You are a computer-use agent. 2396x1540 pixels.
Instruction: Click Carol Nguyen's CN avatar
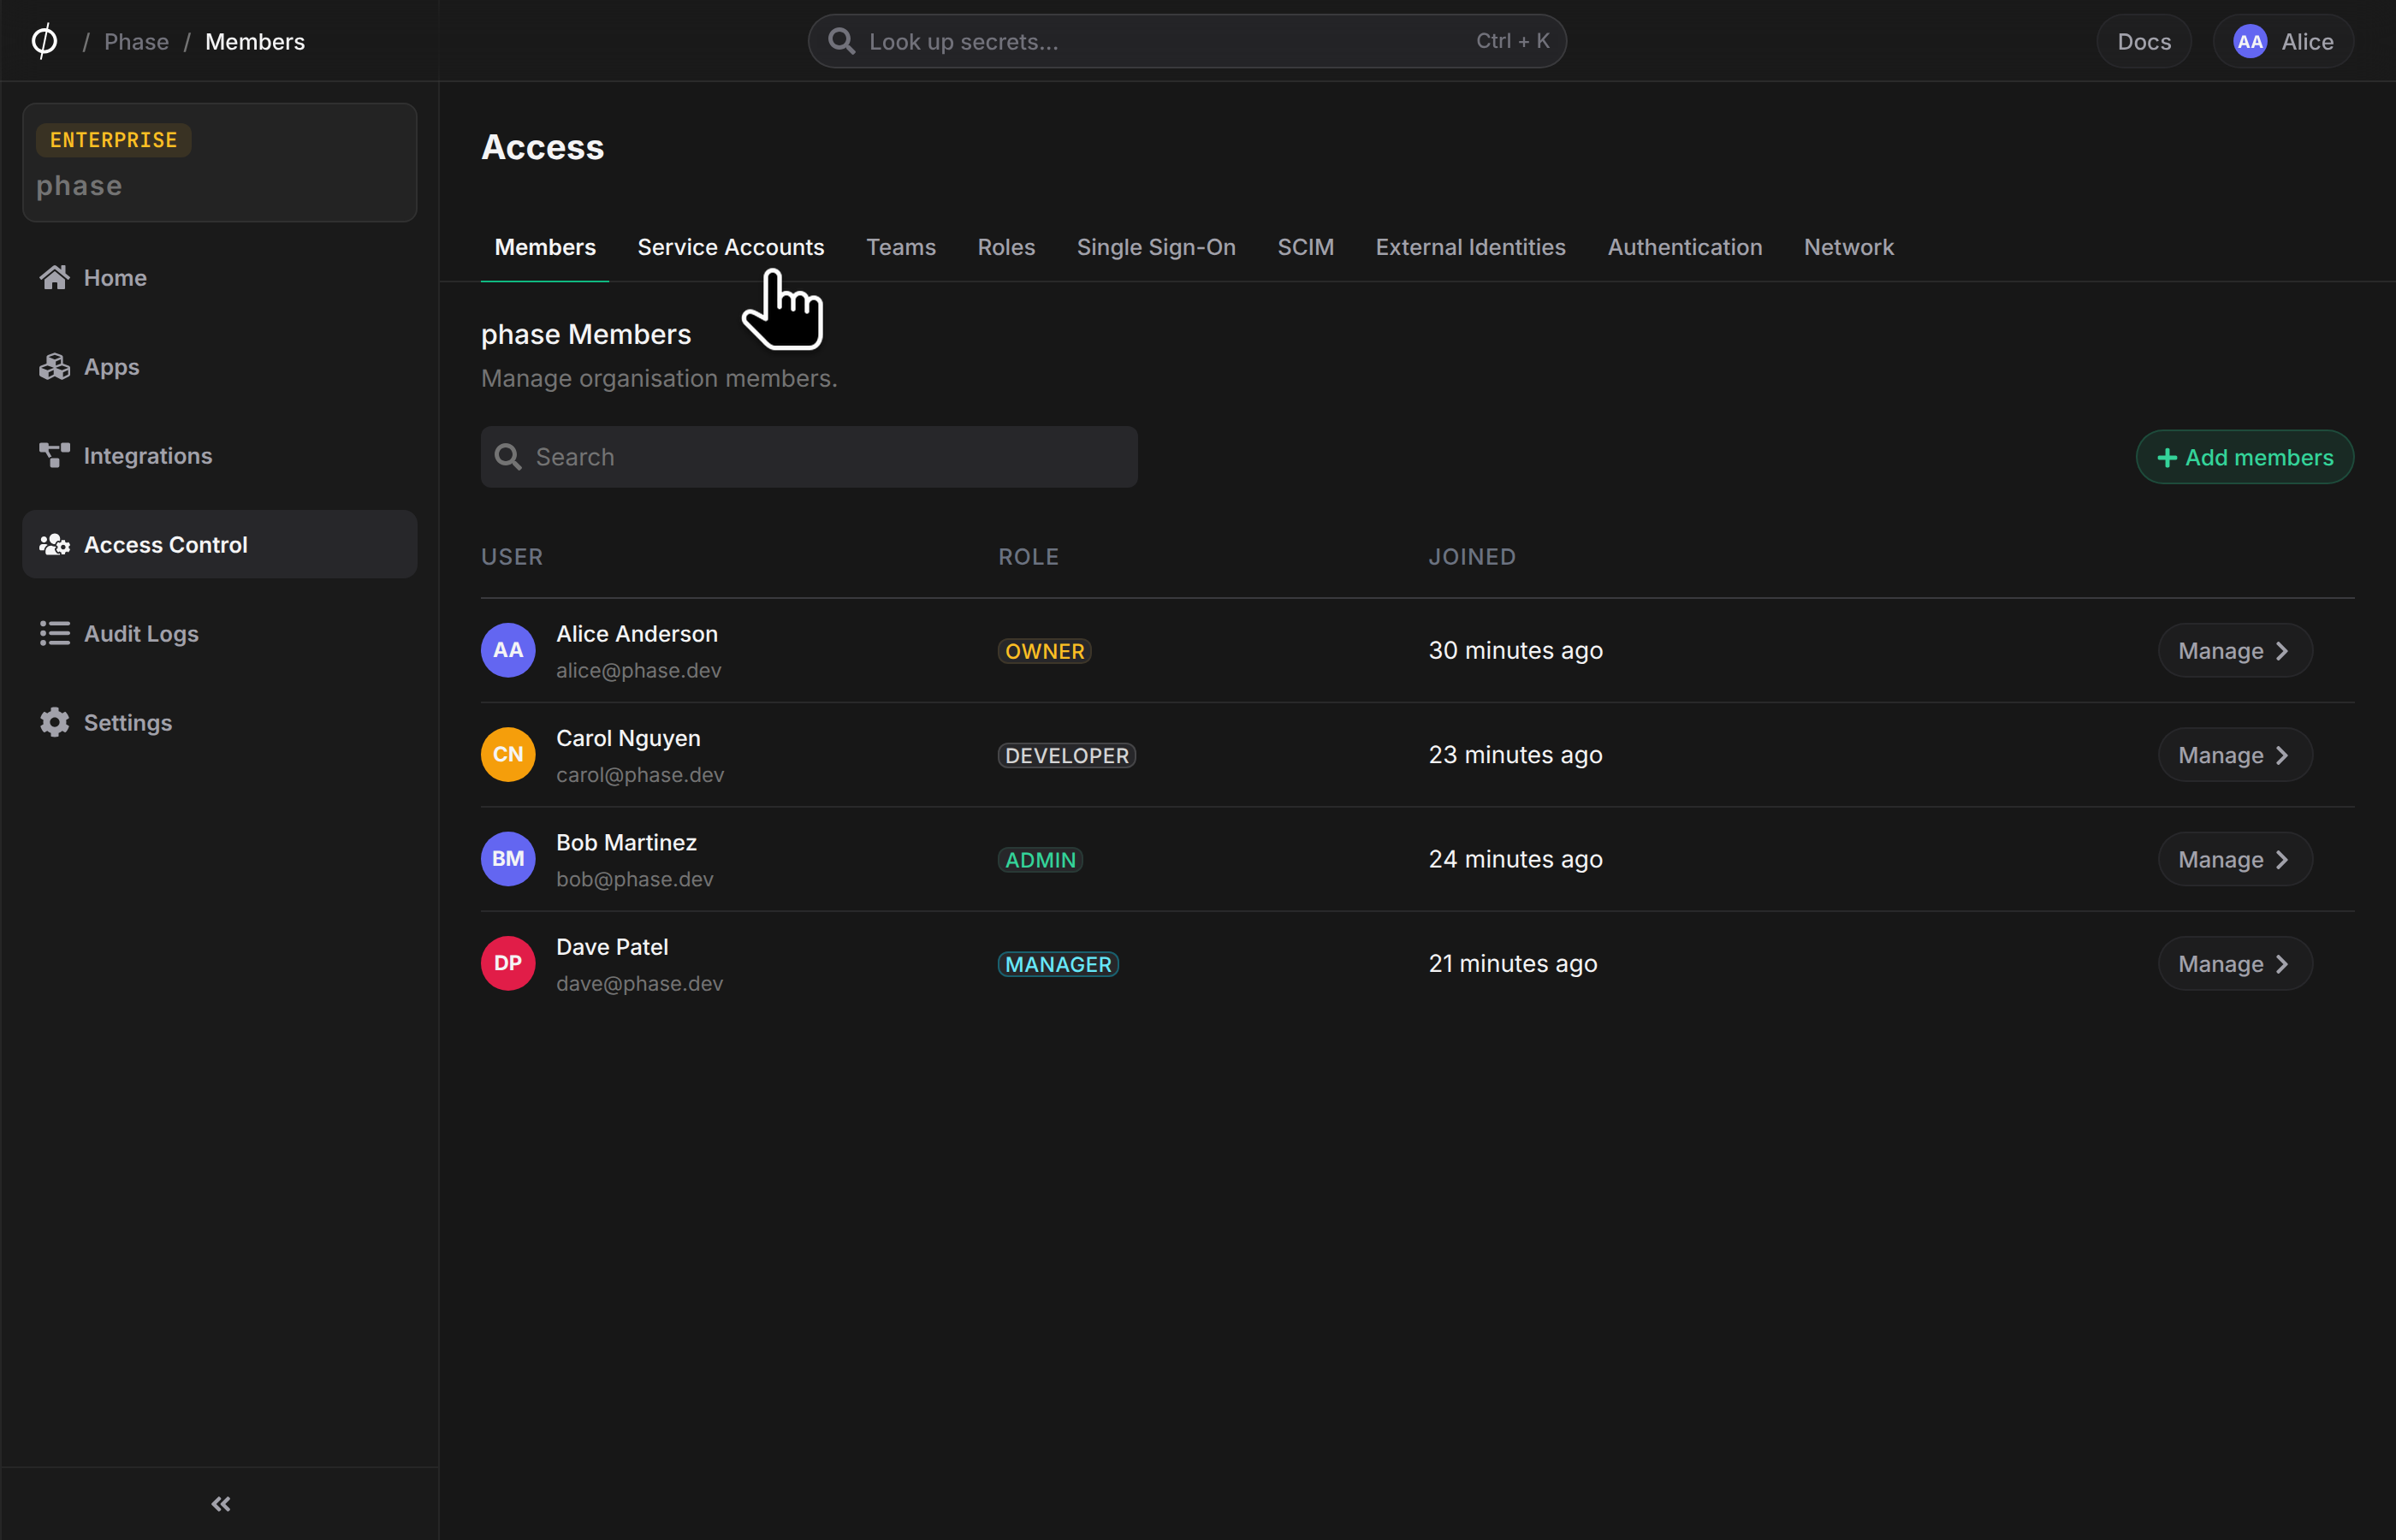coord(508,754)
